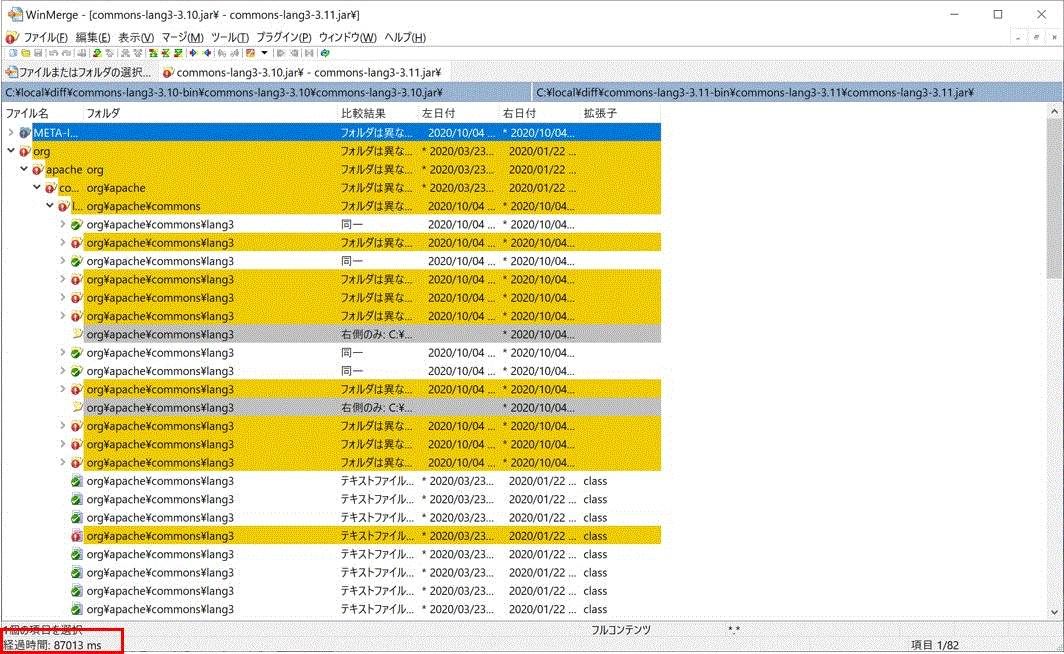
Task: Close the inner document window
Action: click(x=1054, y=37)
